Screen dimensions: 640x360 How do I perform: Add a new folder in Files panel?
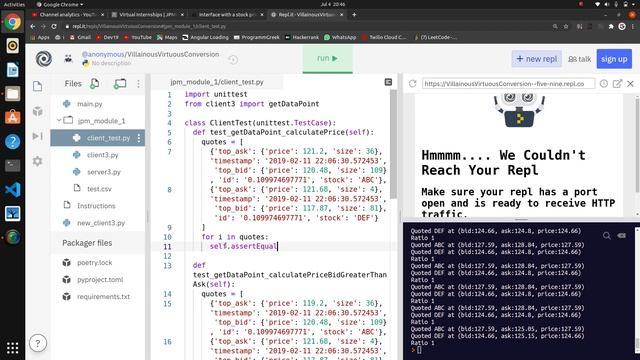point(120,84)
